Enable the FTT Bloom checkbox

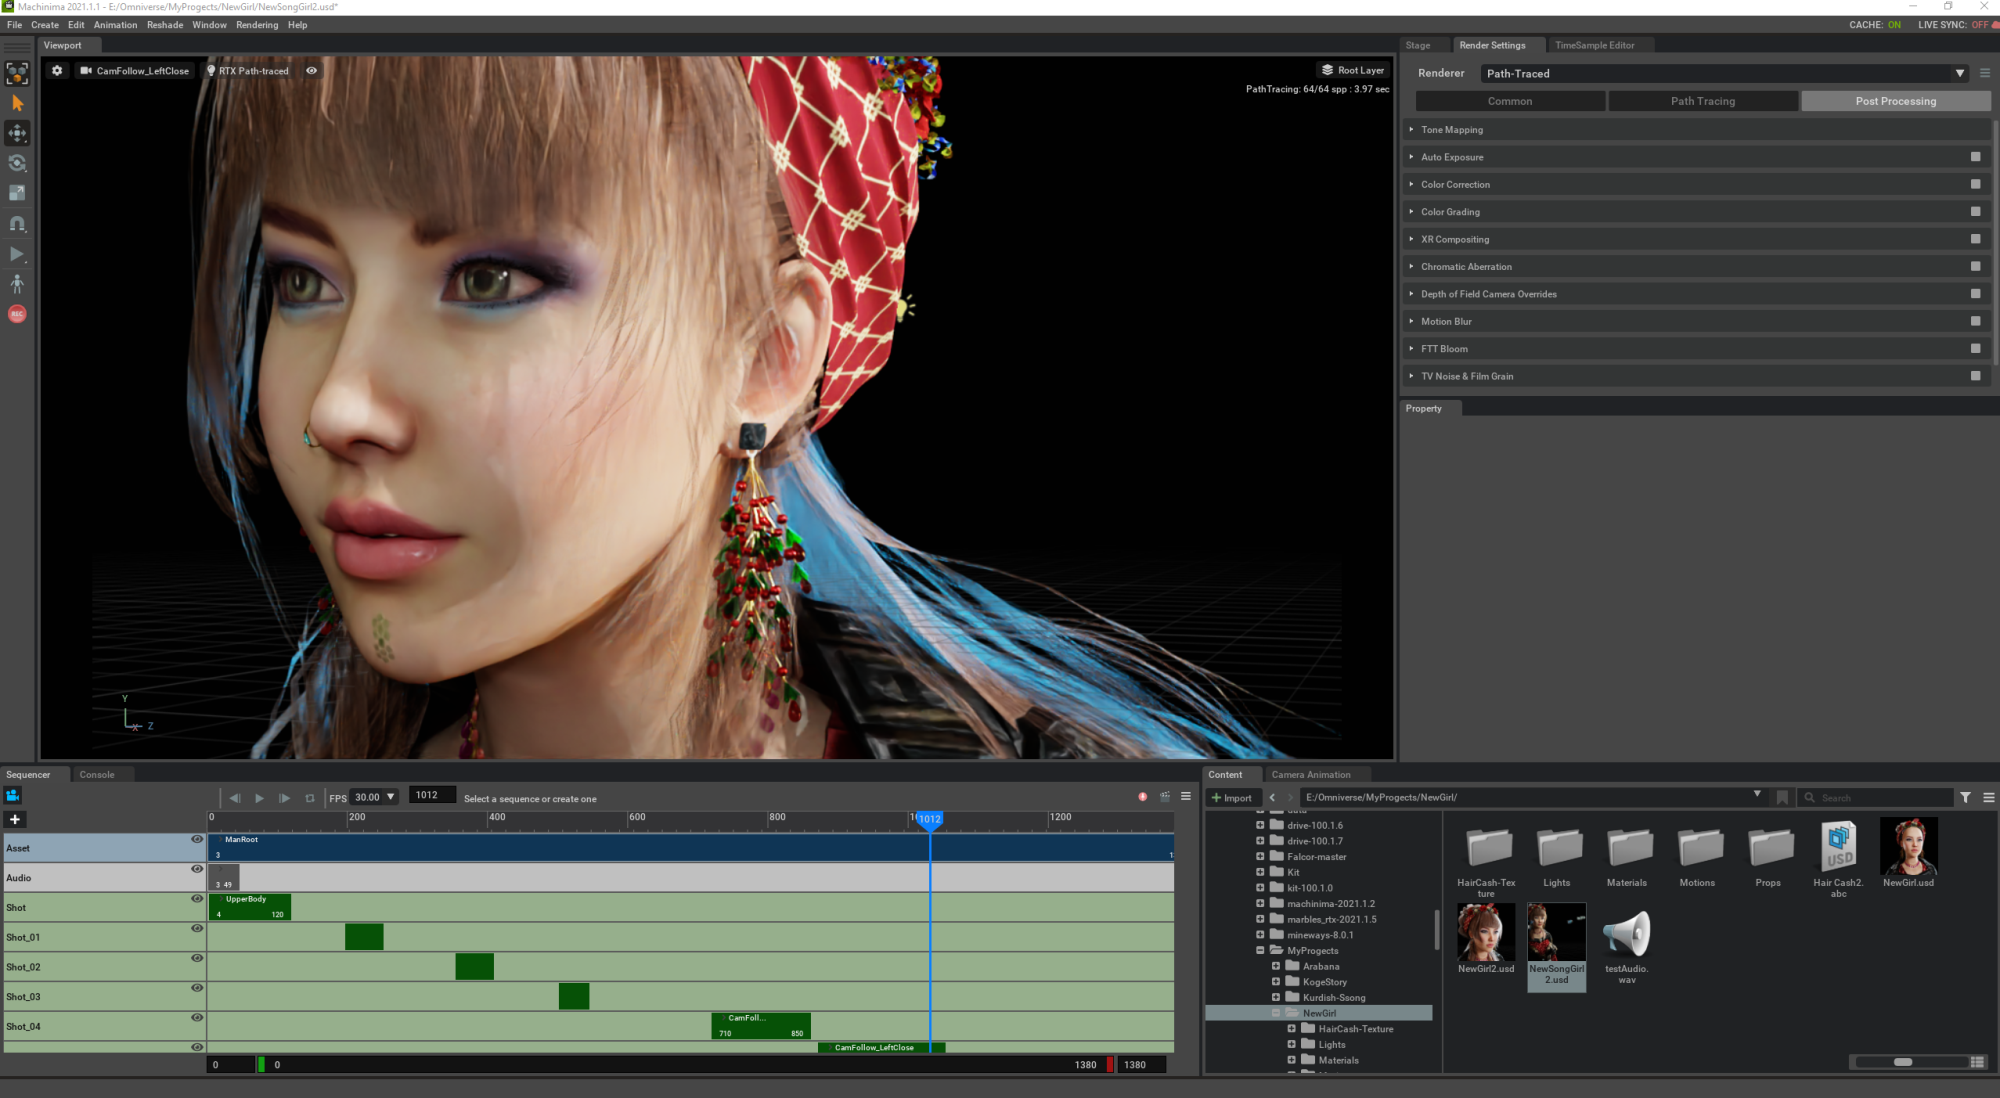click(x=1975, y=348)
